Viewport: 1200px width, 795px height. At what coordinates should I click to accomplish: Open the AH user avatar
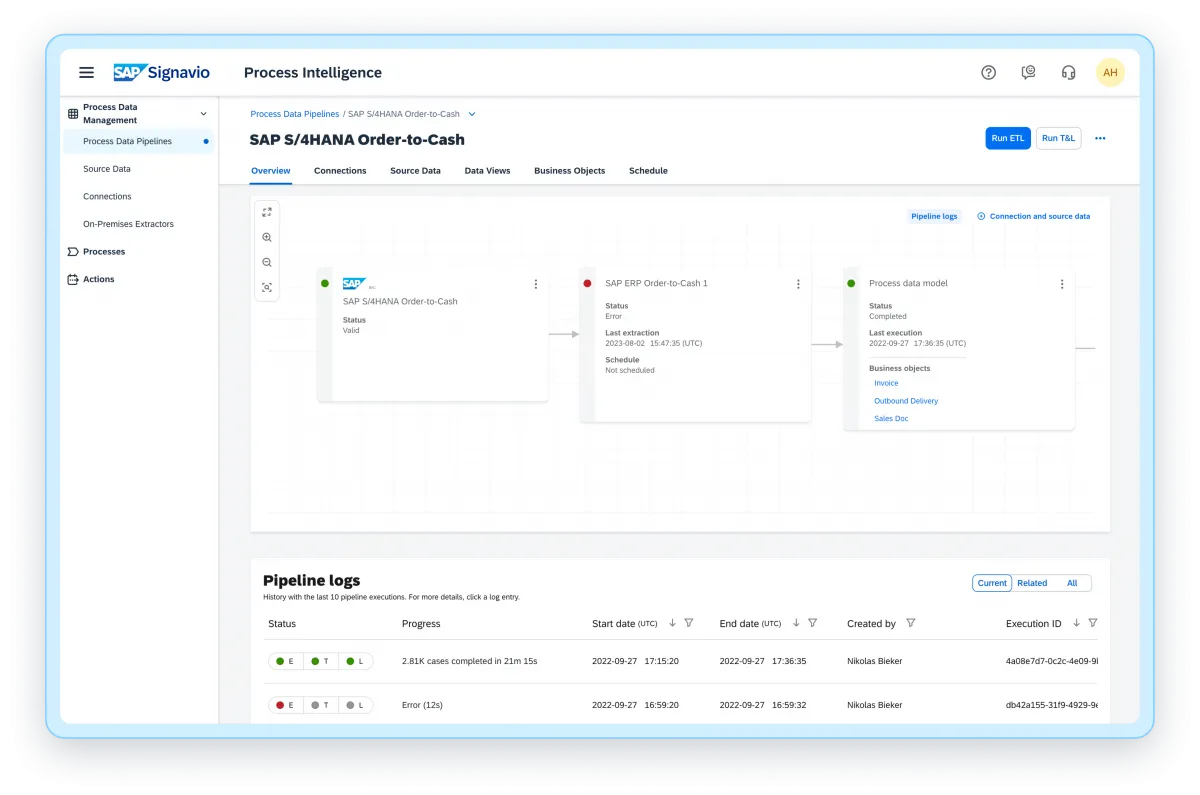(1110, 72)
